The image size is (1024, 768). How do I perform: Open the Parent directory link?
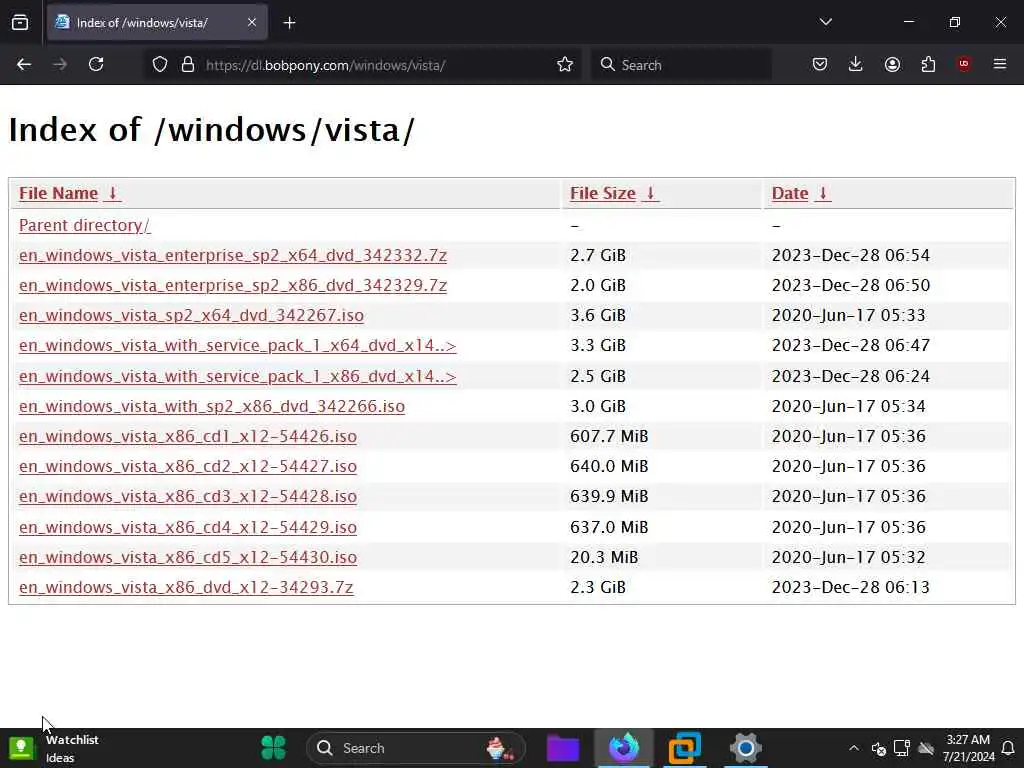84,225
